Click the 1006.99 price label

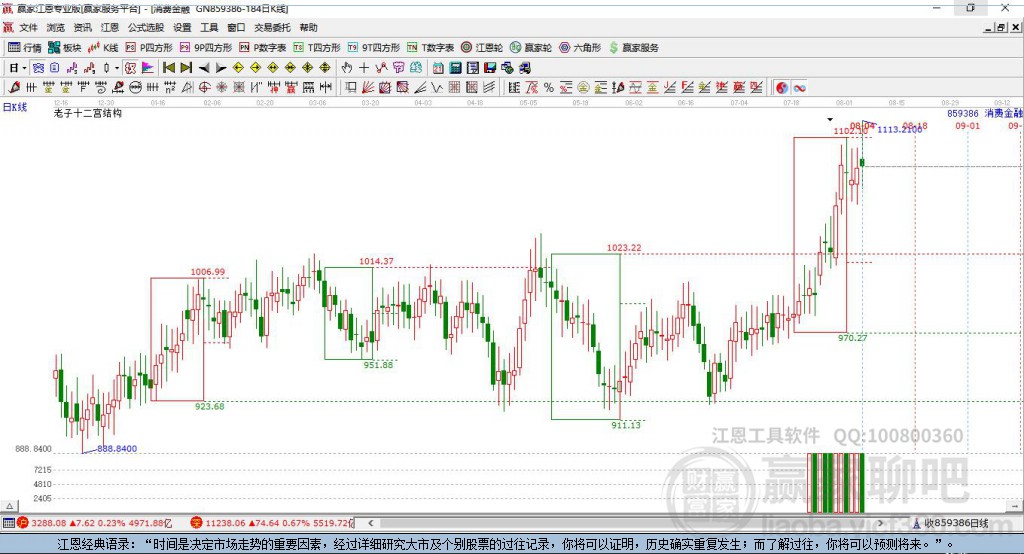pos(208,272)
